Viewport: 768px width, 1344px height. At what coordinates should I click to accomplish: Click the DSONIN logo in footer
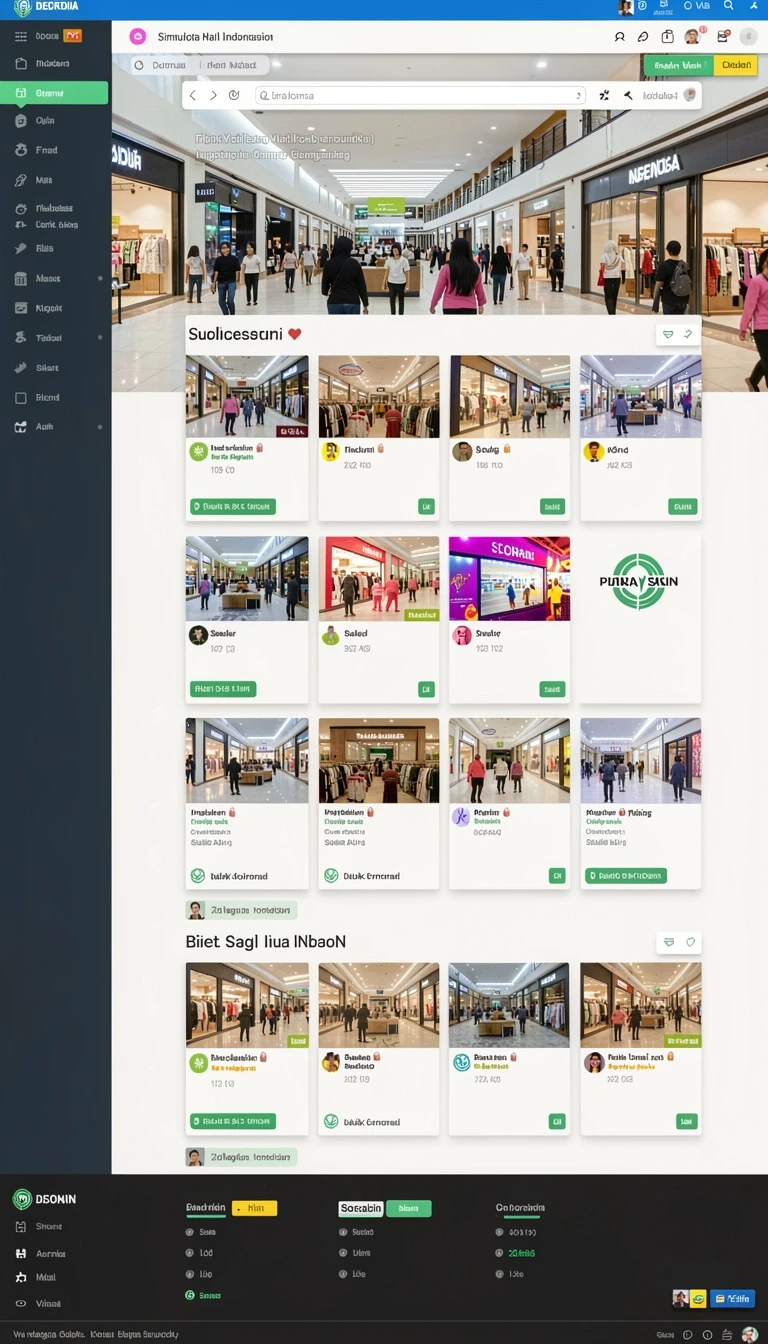[x=44, y=1199]
